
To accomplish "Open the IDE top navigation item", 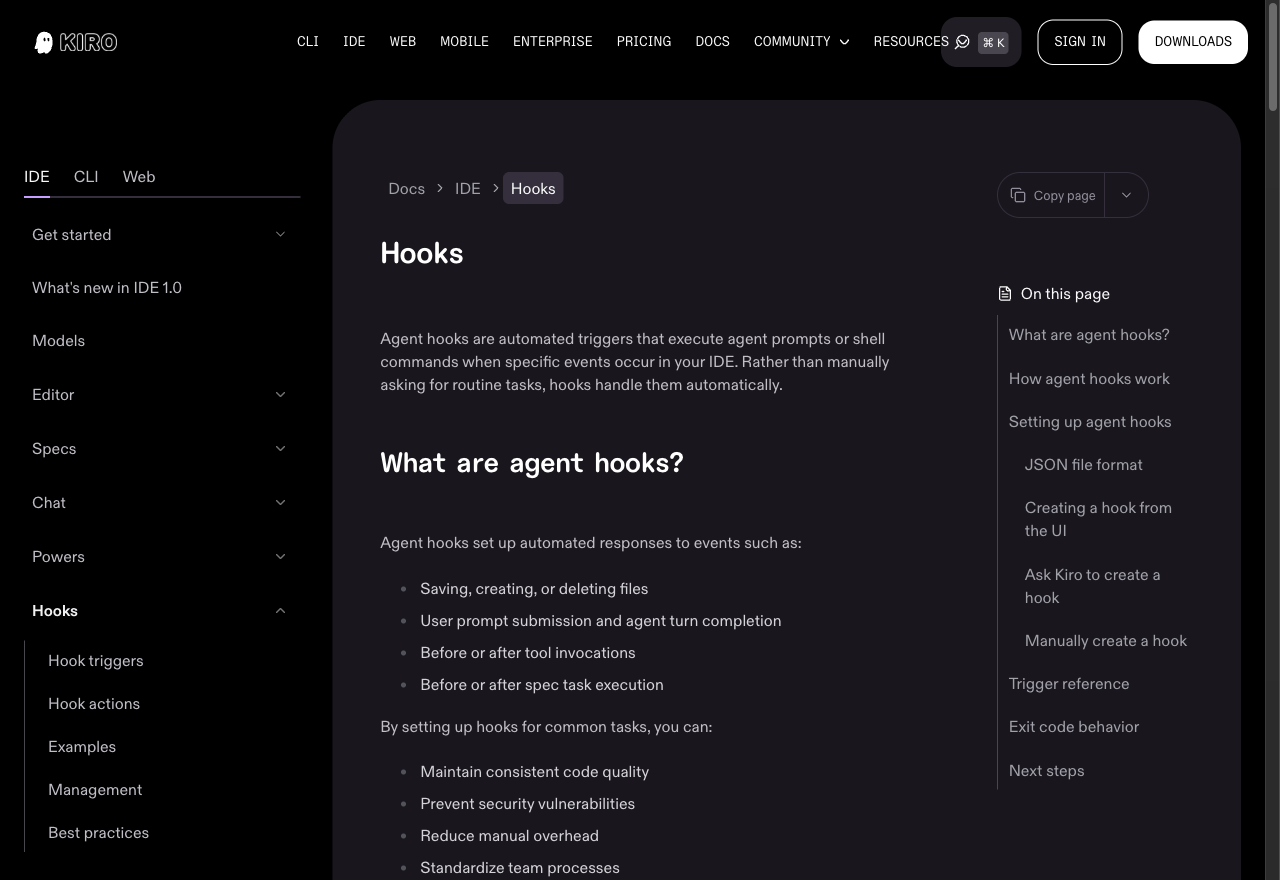I will pos(354,42).
